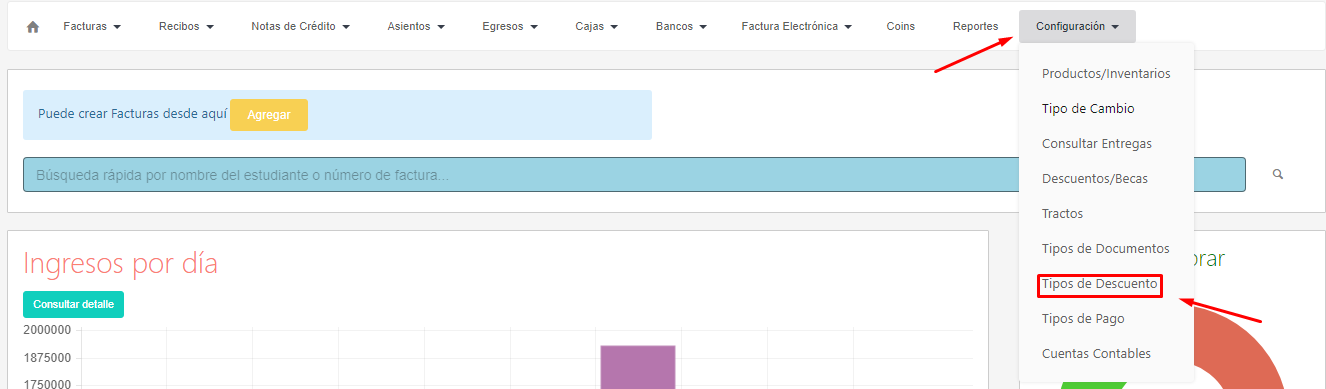Image resolution: width=1326 pixels, height=389 pixels.
Task: Open the Reportes page
Action: (x=975, y=27)
